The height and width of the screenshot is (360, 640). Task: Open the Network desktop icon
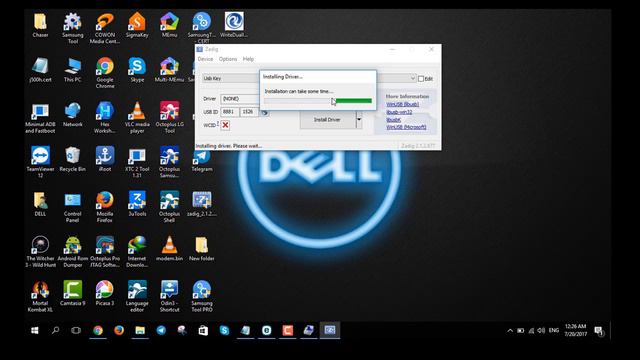click(x=73, y=114)
